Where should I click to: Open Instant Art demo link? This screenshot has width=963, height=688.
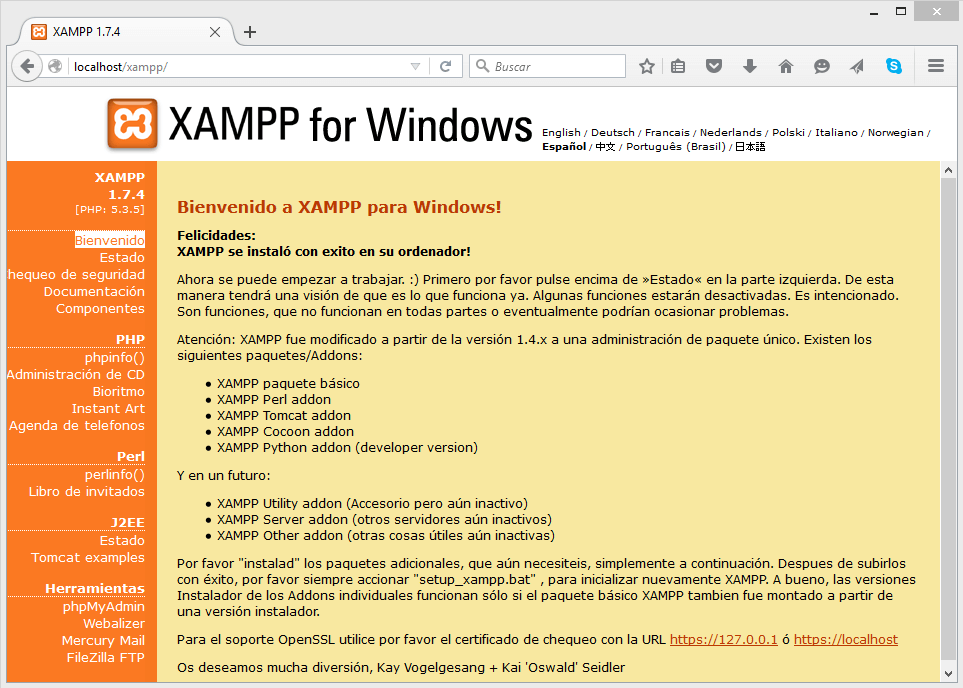(x=108, y=408)
